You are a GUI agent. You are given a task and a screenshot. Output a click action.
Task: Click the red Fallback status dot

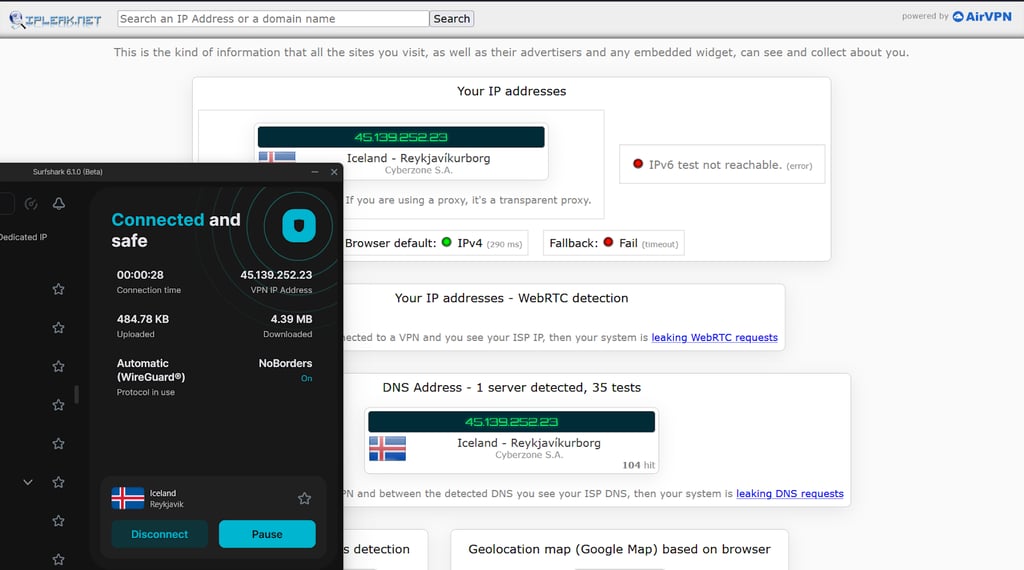coord(608,242)
